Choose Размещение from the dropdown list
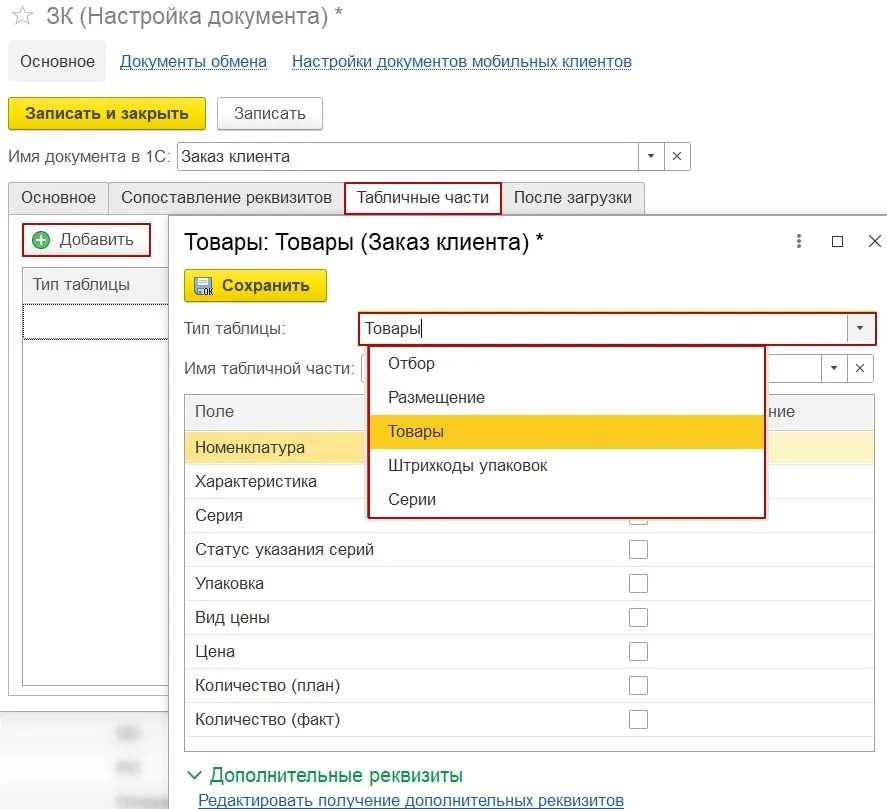The height and width of the screenshot is (809, 887). (x=566, y=397)
